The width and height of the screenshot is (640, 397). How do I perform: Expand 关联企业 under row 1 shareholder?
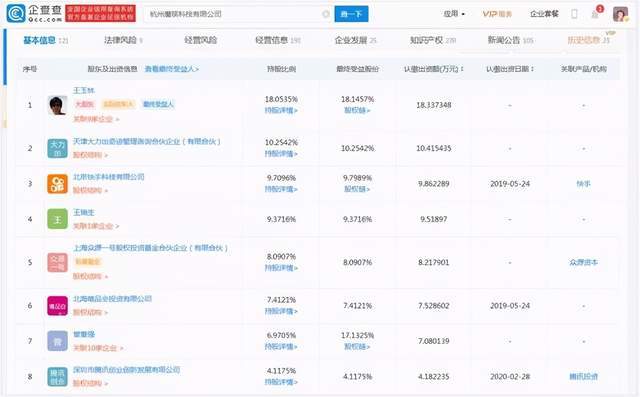pyautogui.click(x=96, y=119)
